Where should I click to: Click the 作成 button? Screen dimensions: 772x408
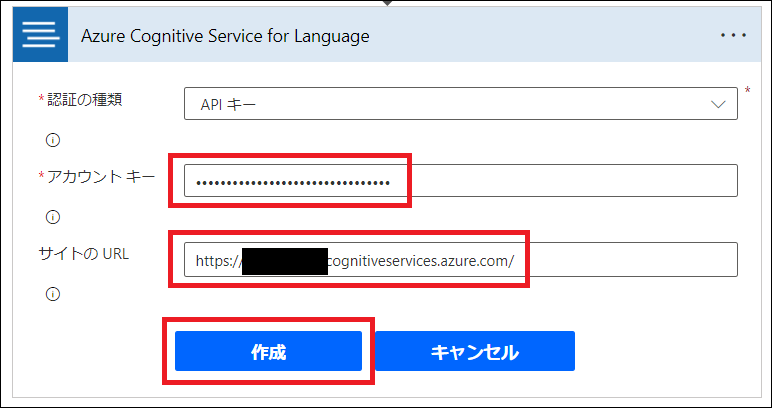268,351
